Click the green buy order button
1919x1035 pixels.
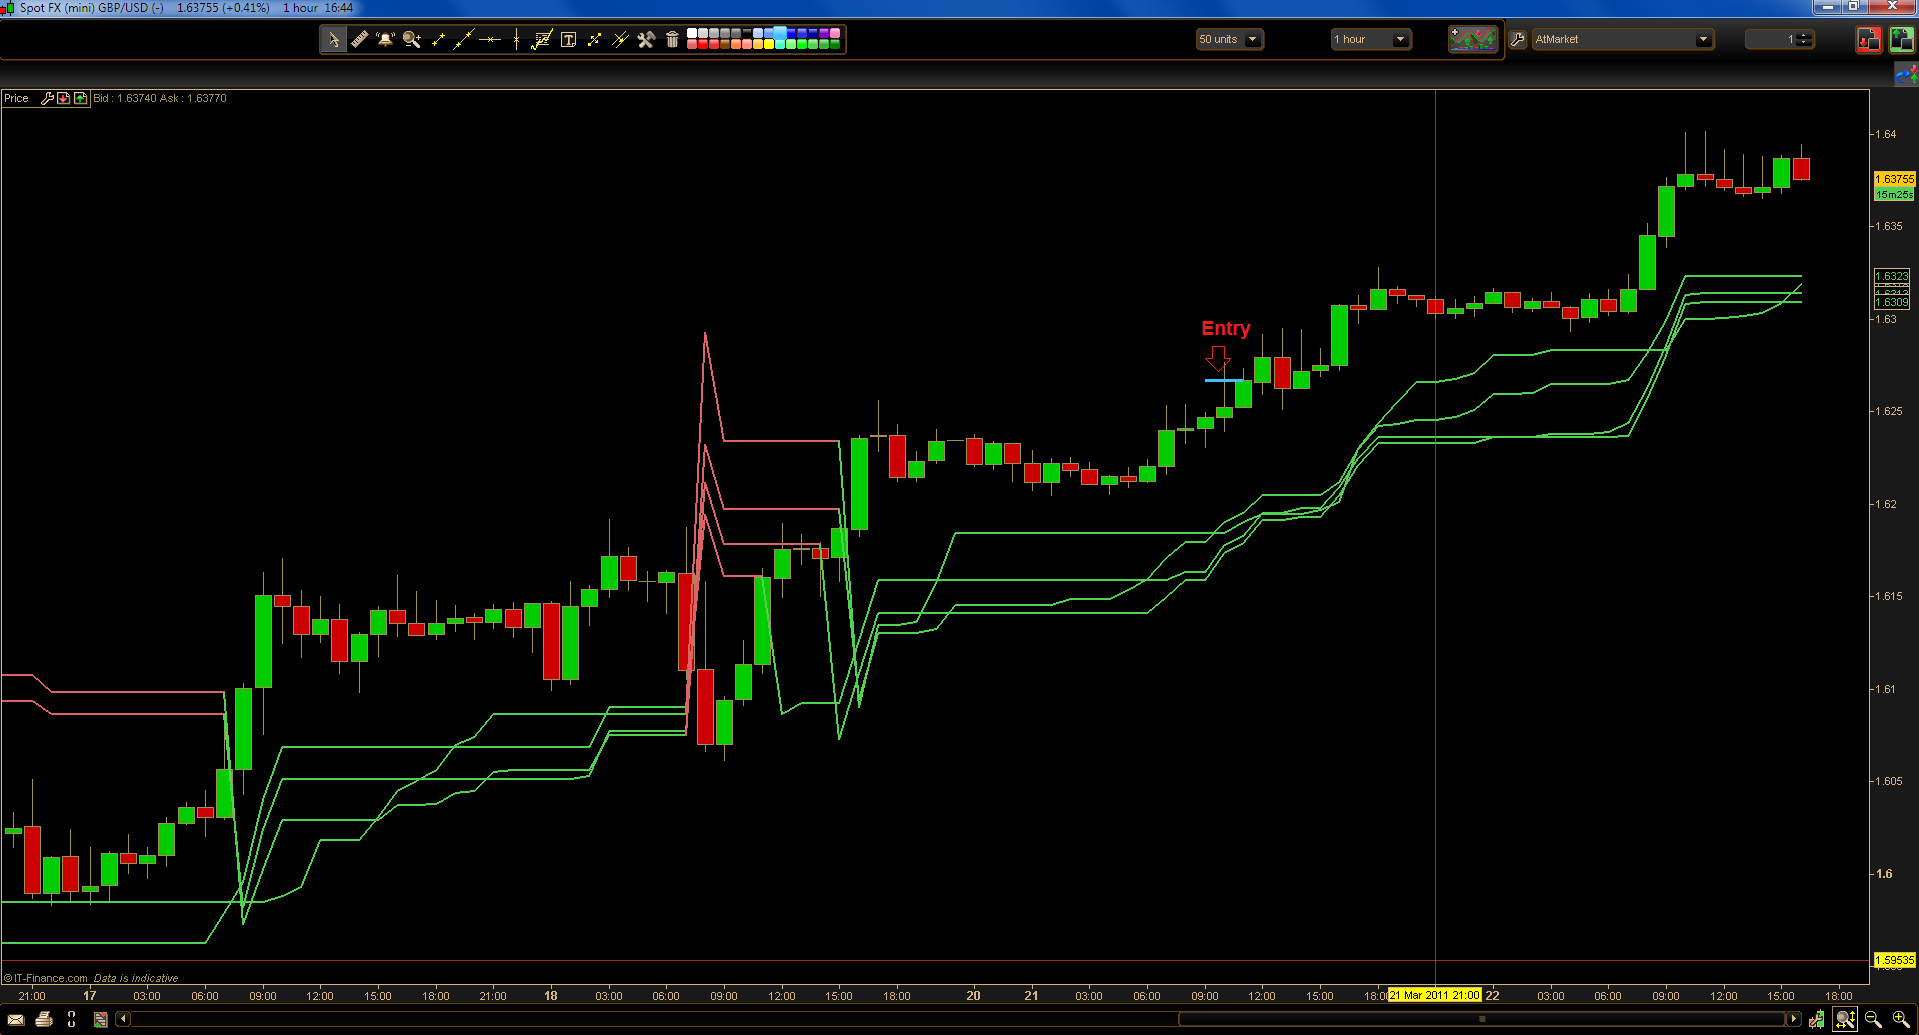point(1901,39)
